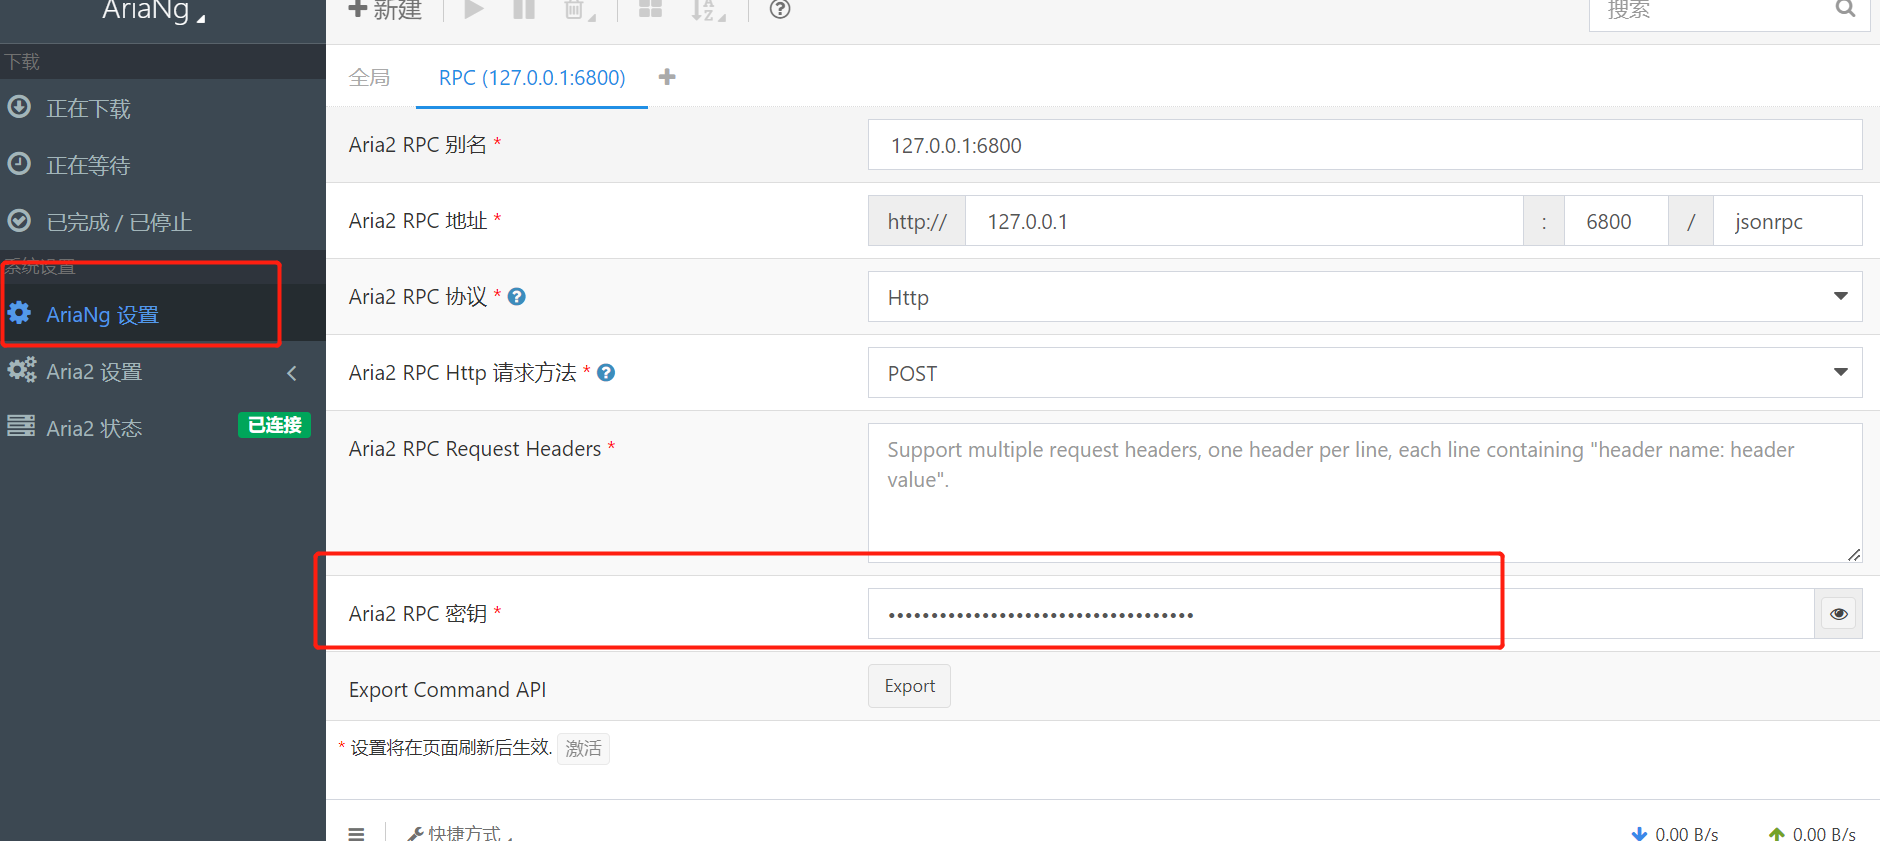The width and height of the screenshot is (1880, 841).
Task: Edit RPC host address 127.0.0.1 field
Action: click(x=1243, y=221)
